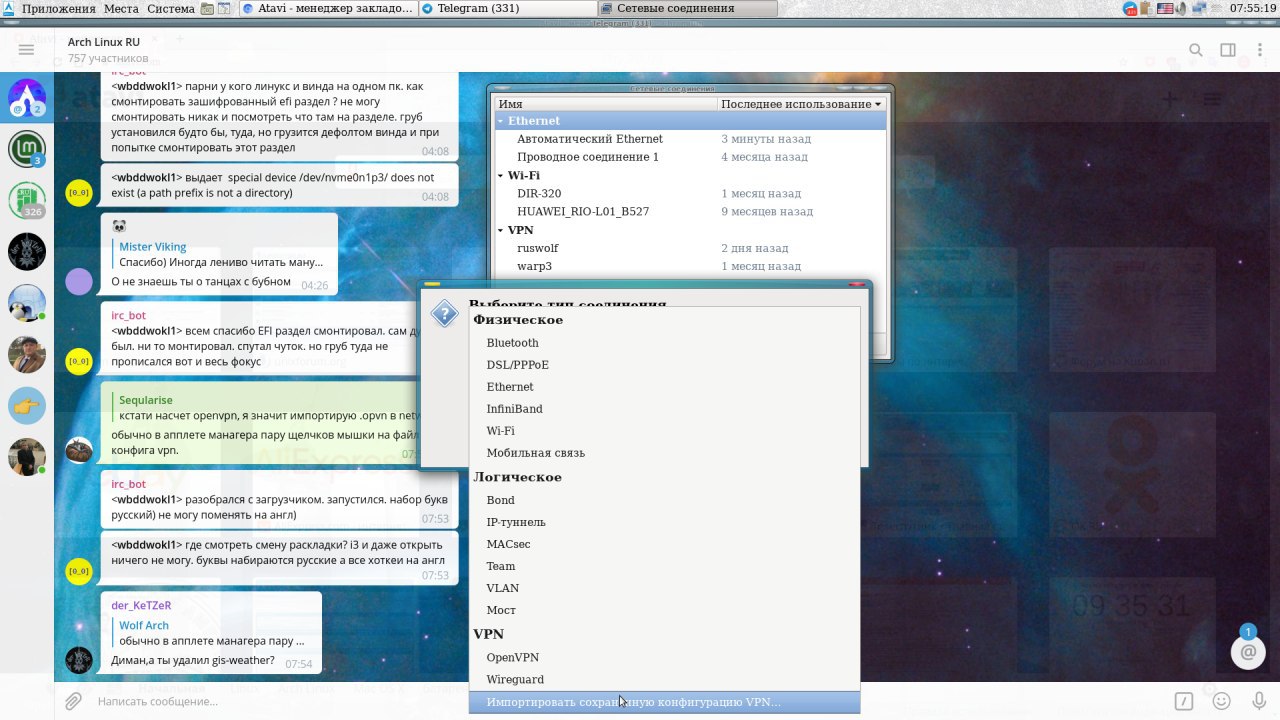Open the man-portrait avatar chat in sidebar
The image size is (1280, 720).
(x=27, y=354)
